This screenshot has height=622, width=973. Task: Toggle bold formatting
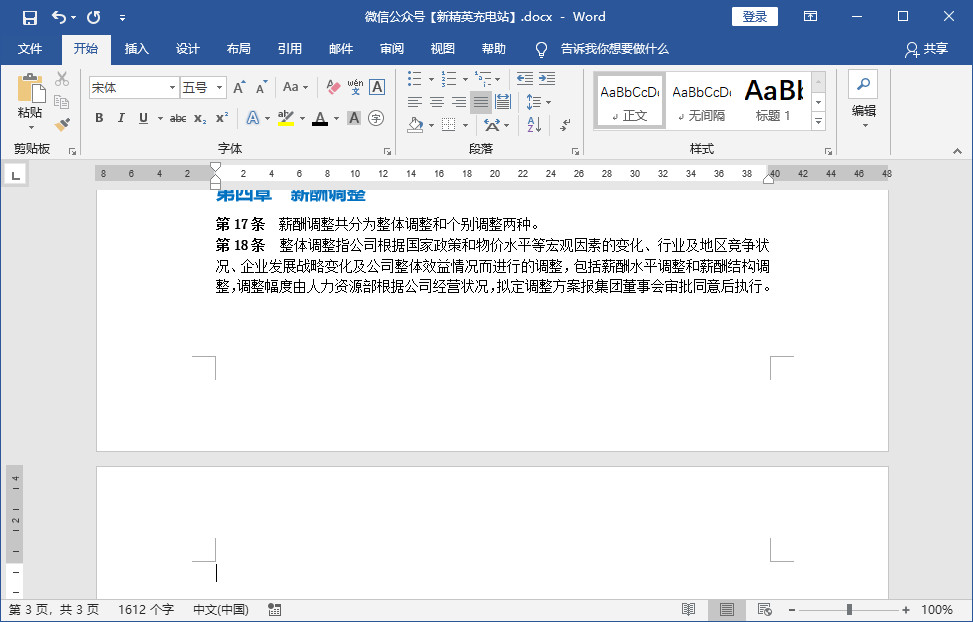click(x=99, y=118)
